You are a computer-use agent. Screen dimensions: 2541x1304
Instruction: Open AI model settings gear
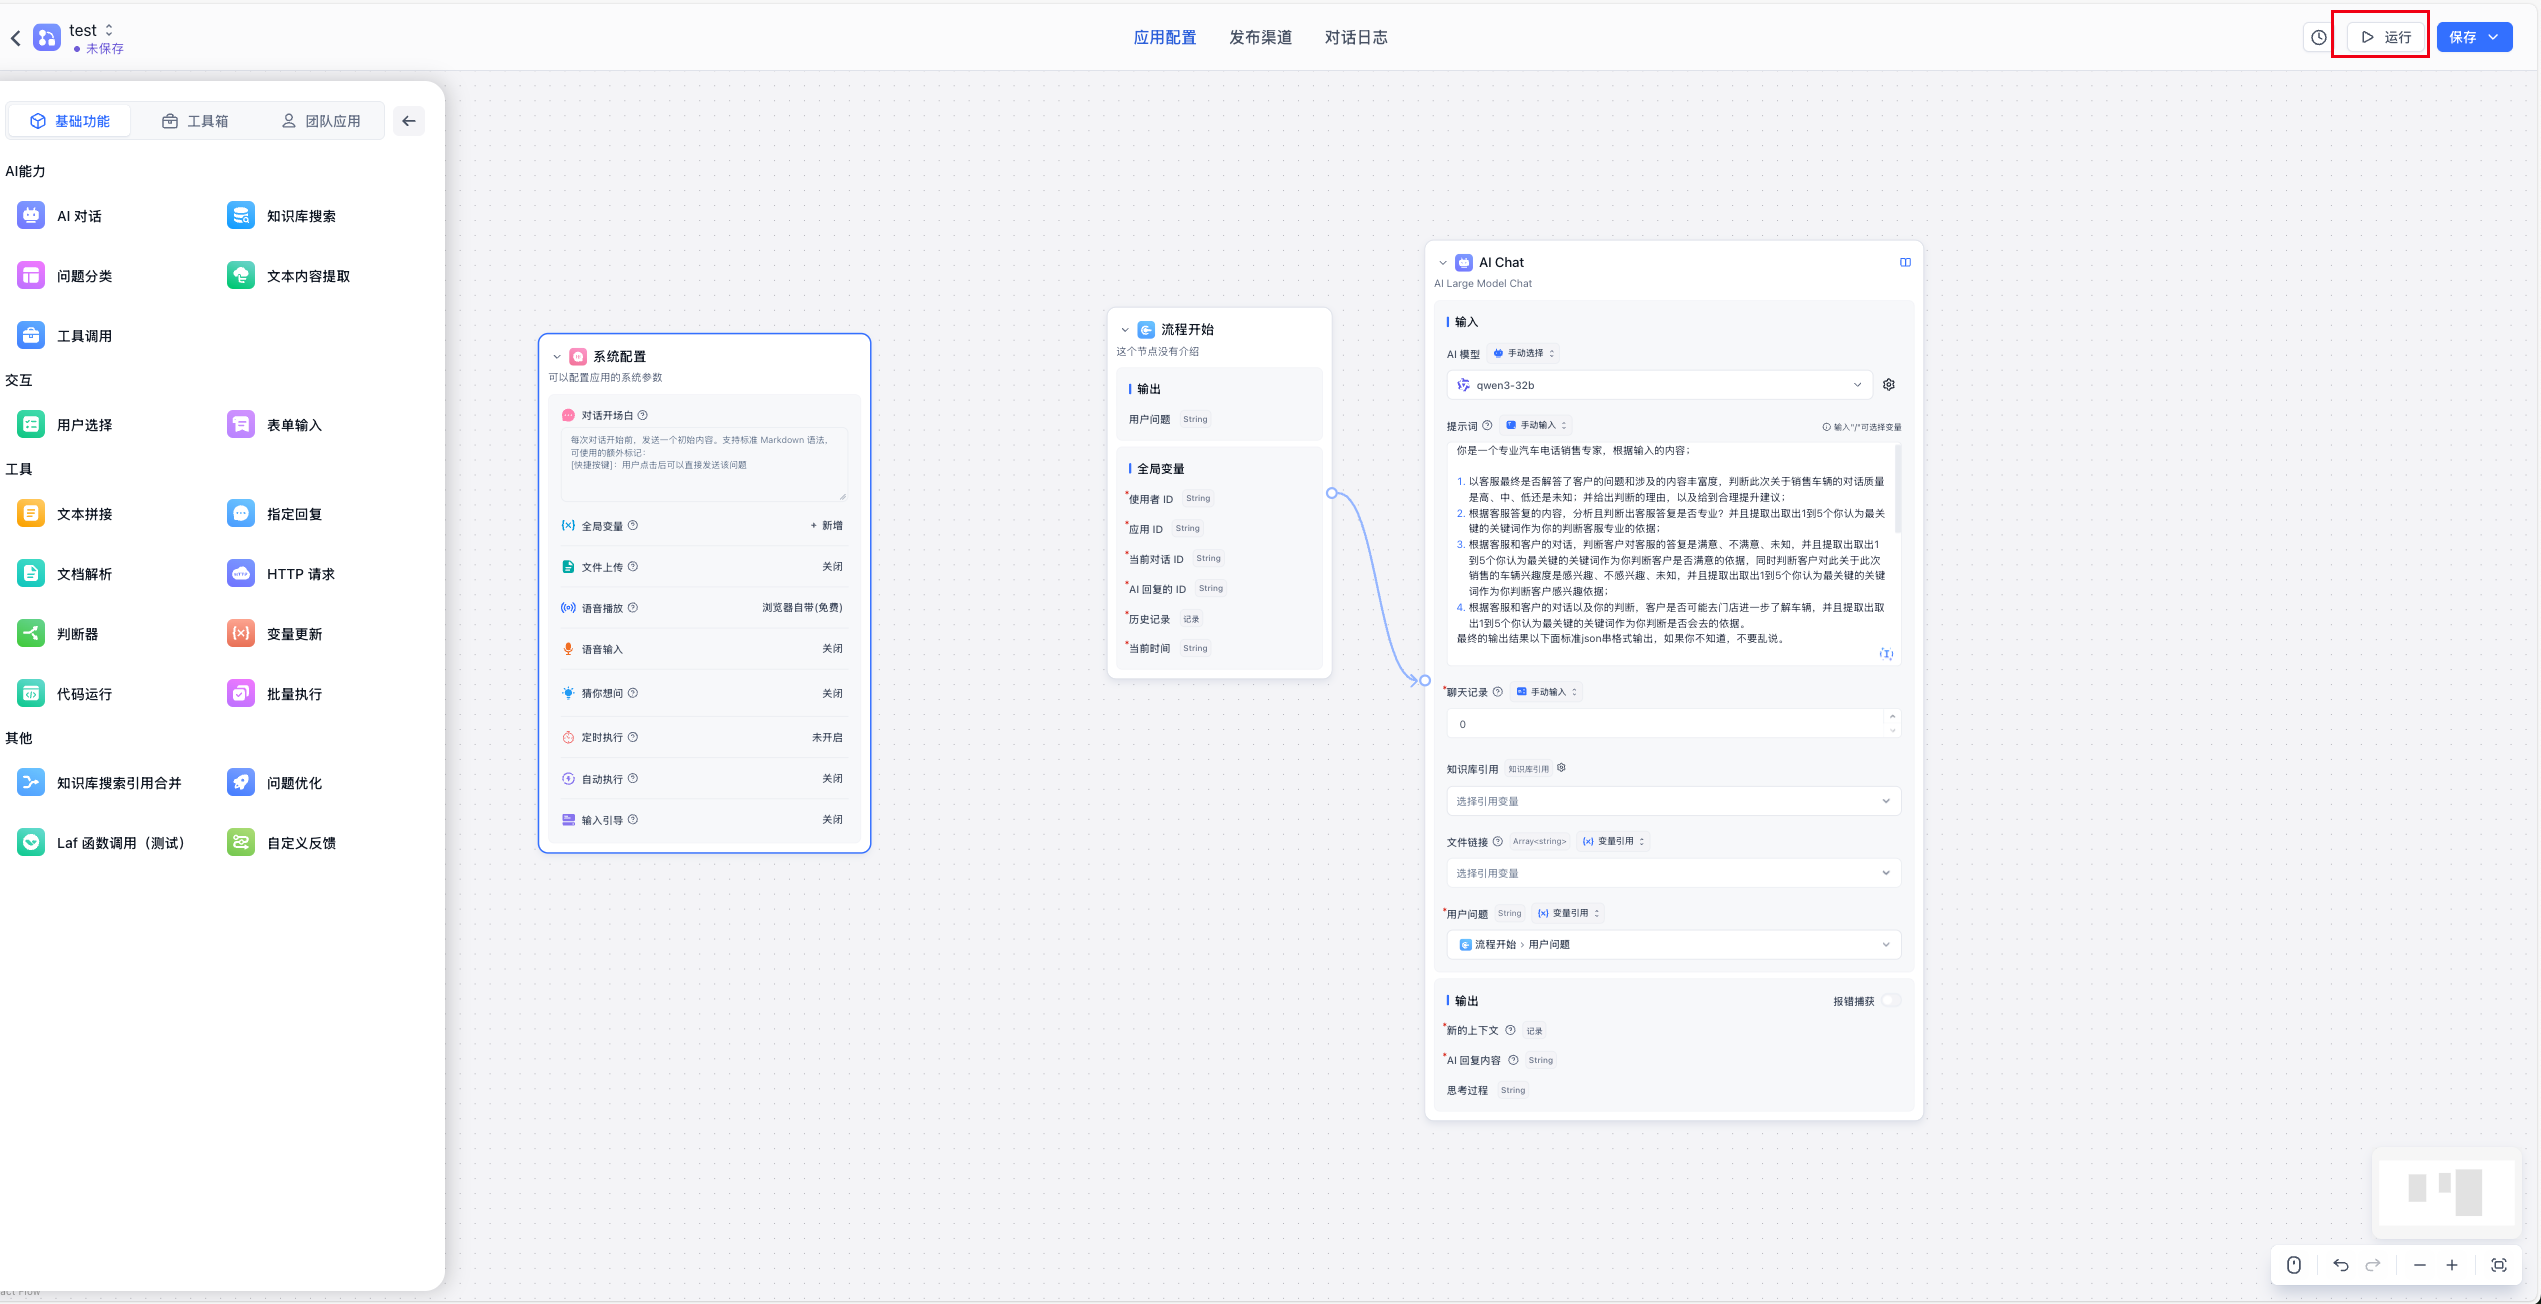tap(1889, 385)
